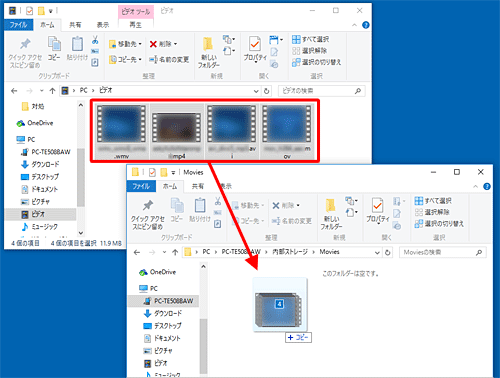Click Select All in Video window
The width and height of the screenshot is (500, 378).
point(310,39)
